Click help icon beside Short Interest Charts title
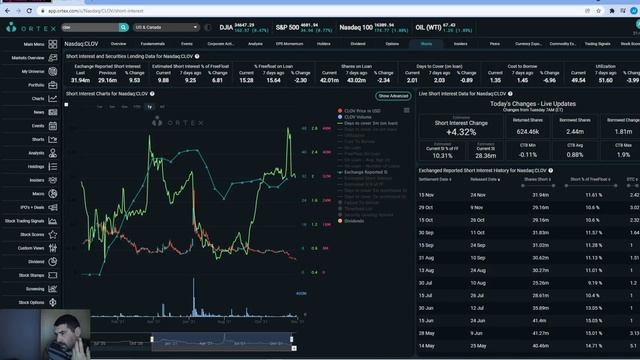Screen dimensions: 640x360 point(152,94)
